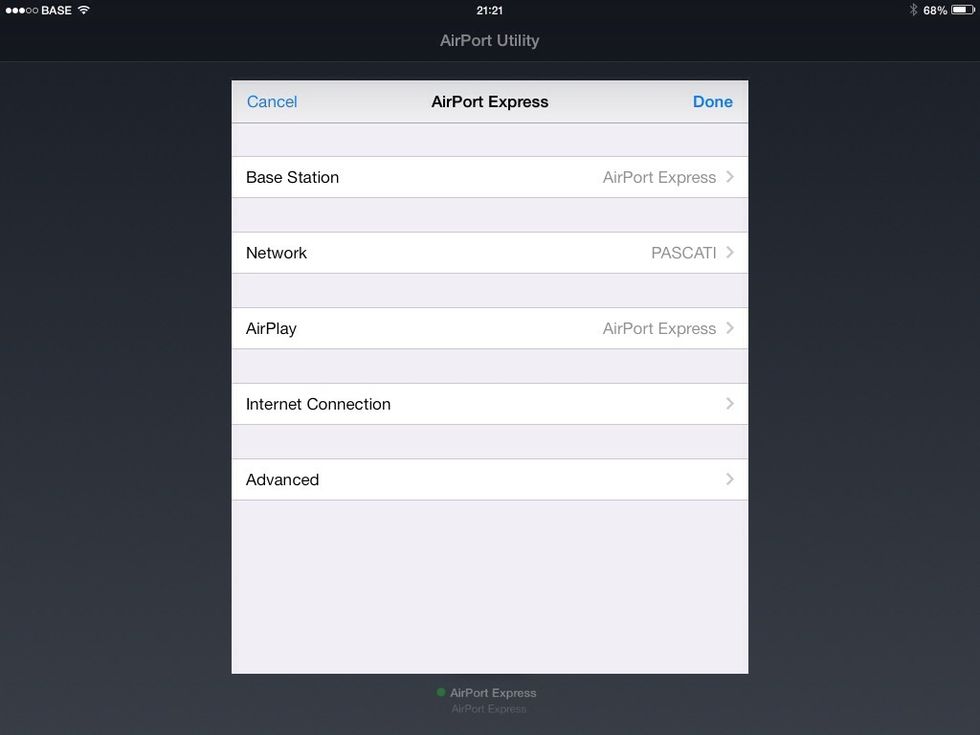Select the PASCATI network value

coord(683,252)
